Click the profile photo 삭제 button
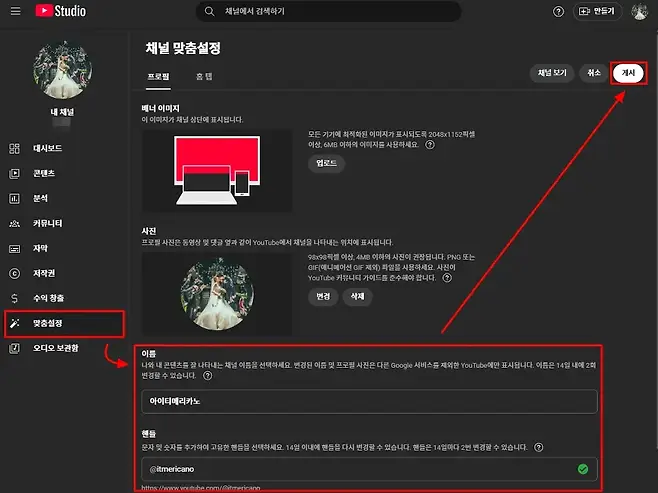 pos(357,297)
